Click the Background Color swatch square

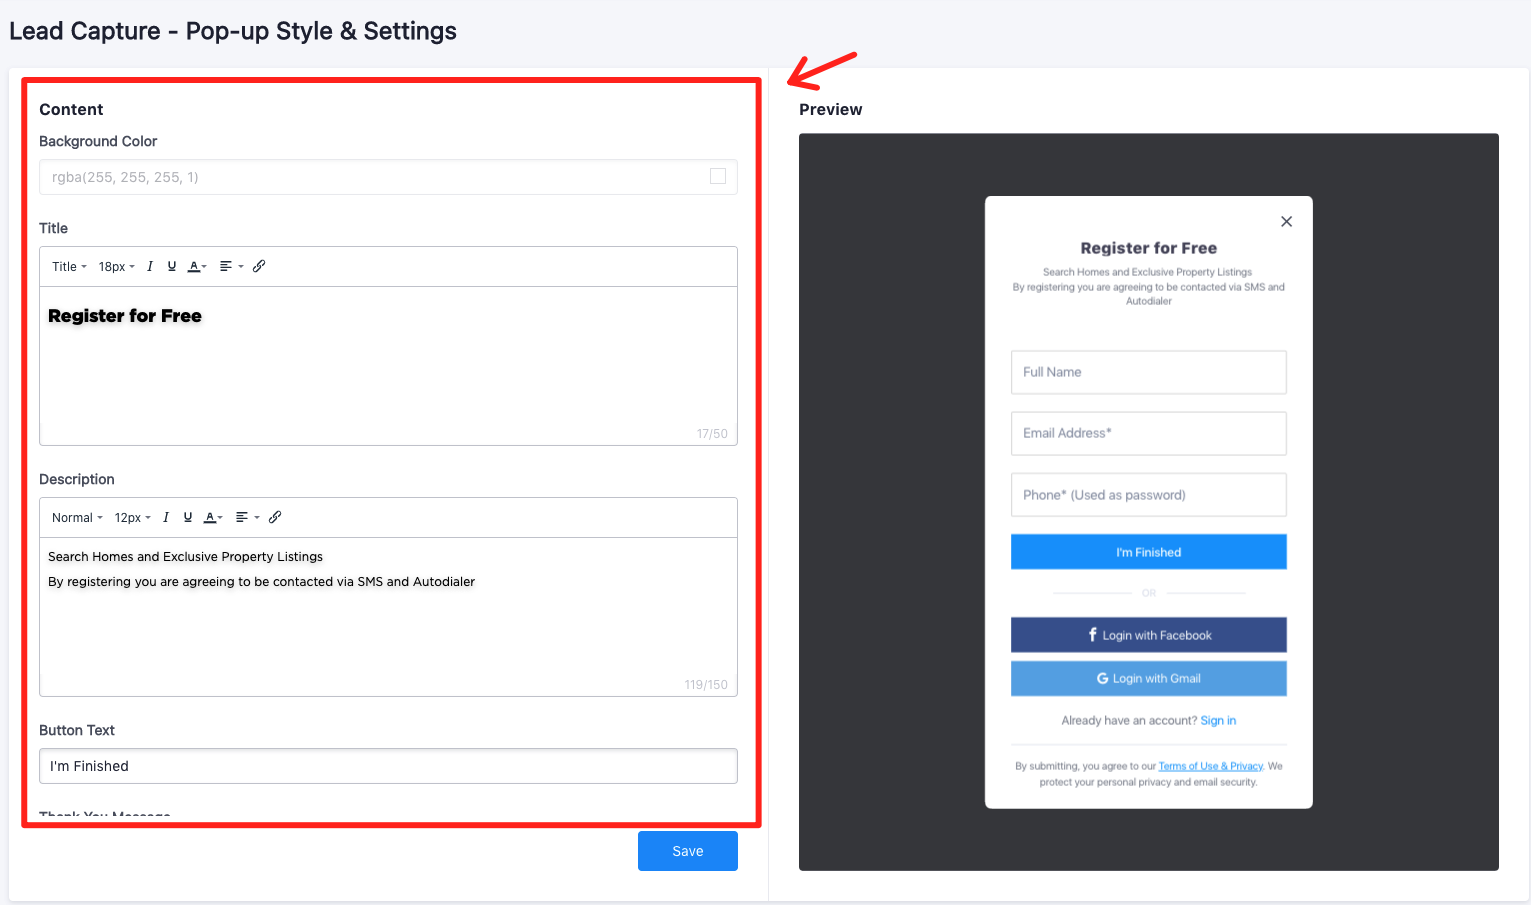click(x=718, y=177)
